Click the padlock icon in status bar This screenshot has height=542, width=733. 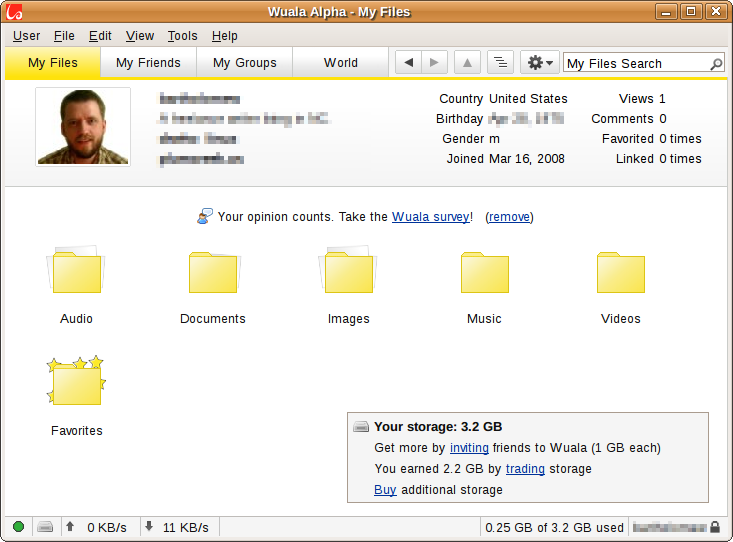[715, 527]
